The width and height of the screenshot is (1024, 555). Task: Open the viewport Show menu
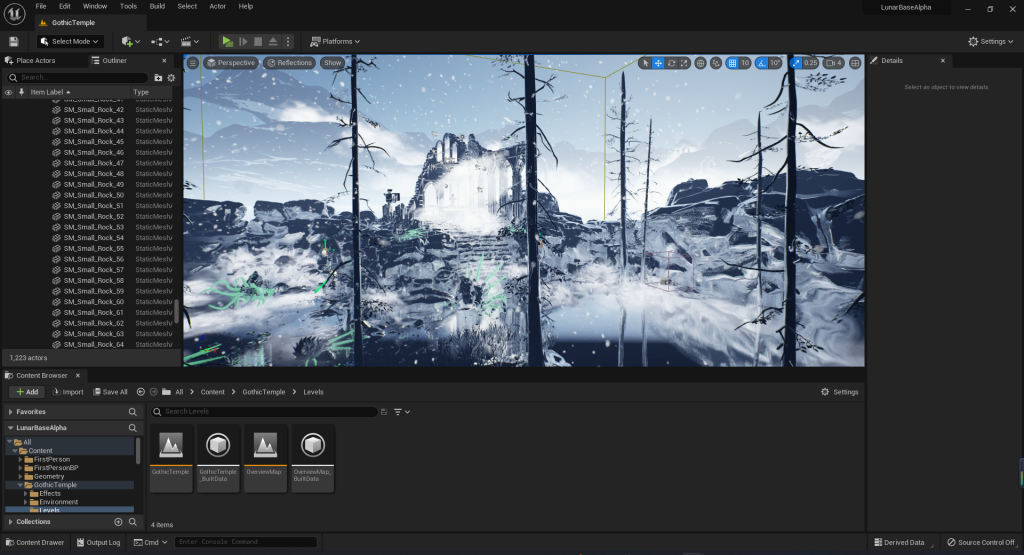pyautogui.click(x=332, y=63)
